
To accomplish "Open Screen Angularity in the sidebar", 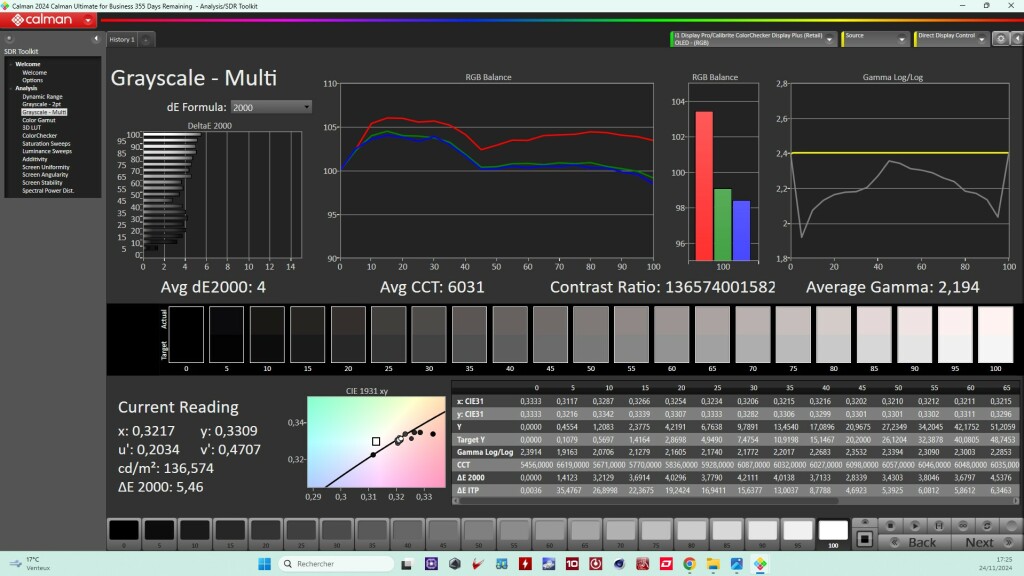I will coord(44,175).
